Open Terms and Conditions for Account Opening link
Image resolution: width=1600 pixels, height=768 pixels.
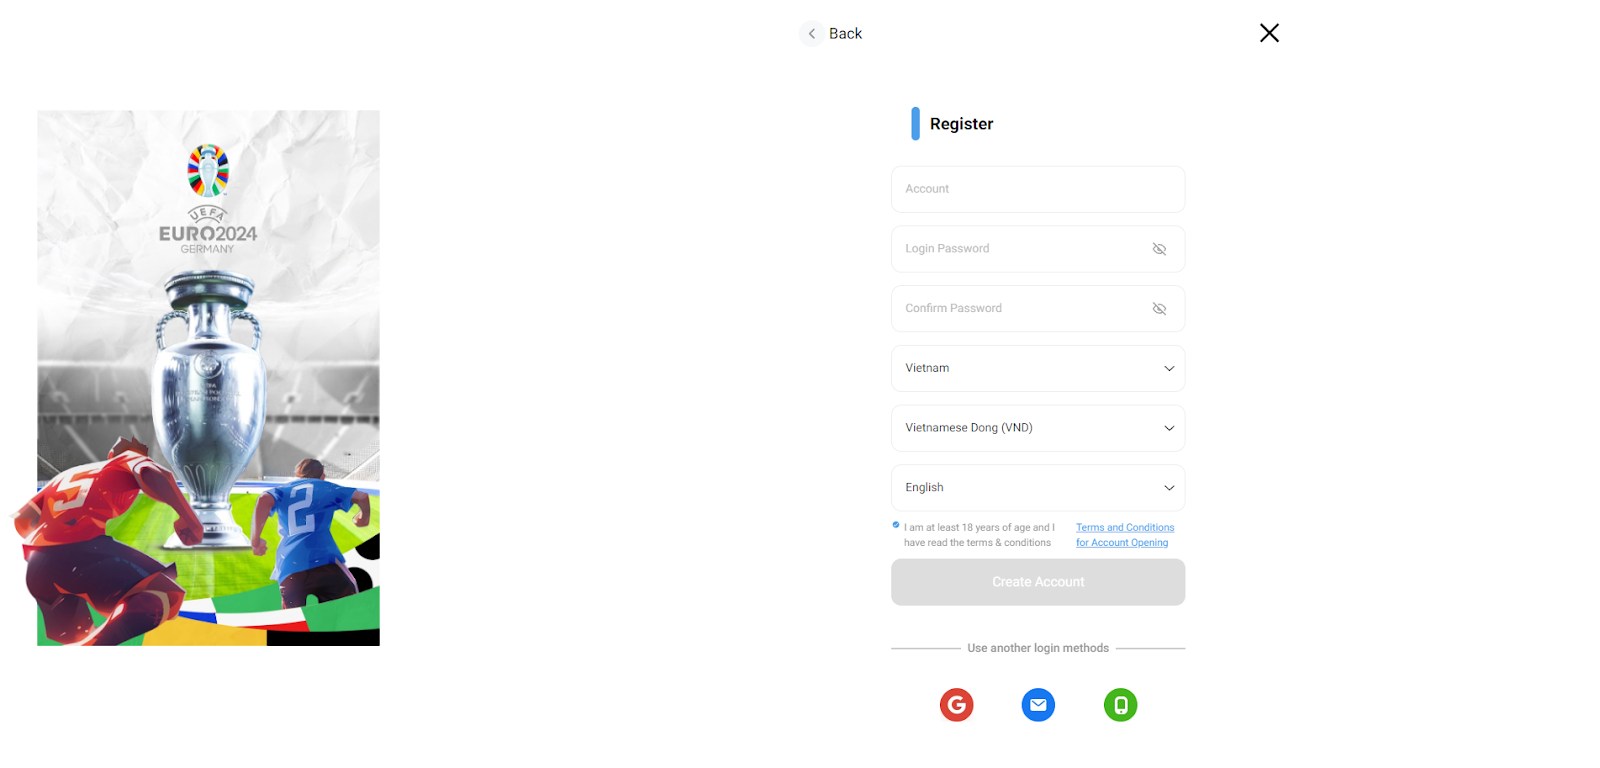point(1125,535)
